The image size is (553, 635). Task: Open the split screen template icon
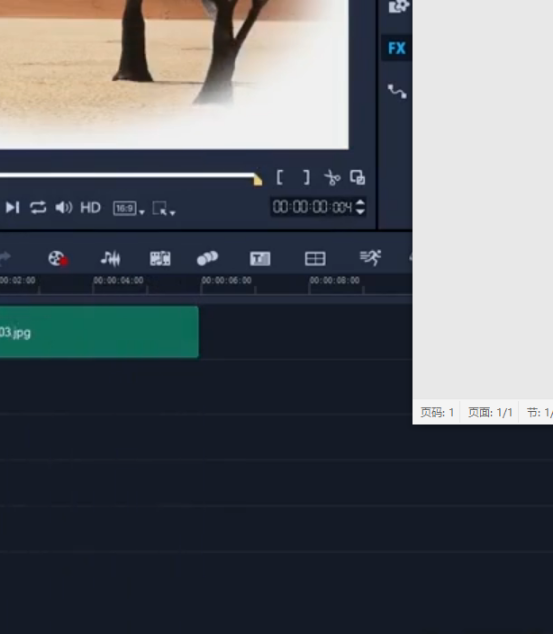315,258
